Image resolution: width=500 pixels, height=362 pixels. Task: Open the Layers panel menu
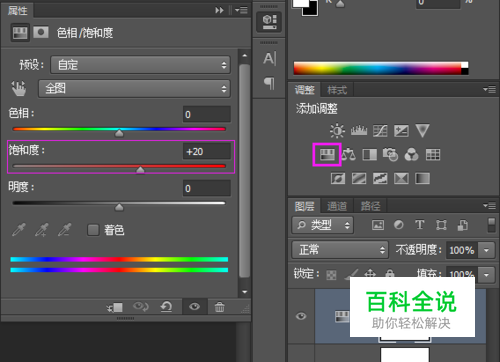489,206
